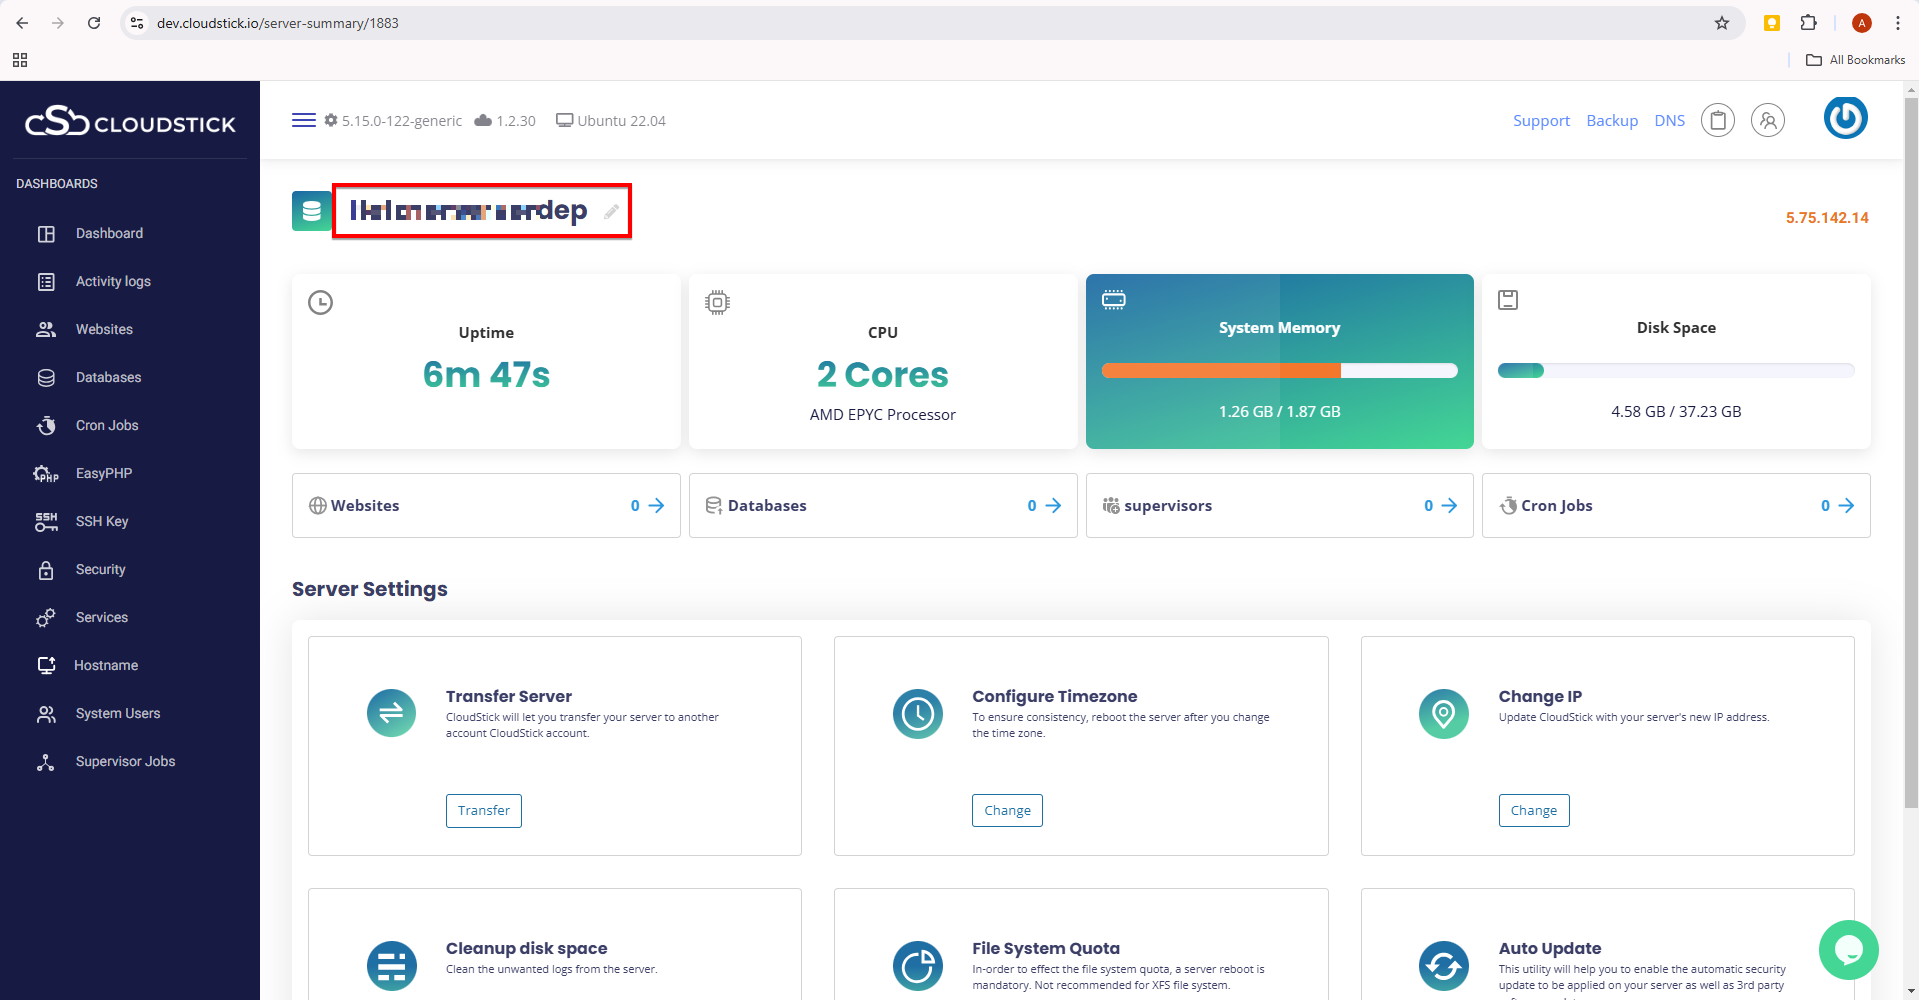The width and height of the screenshot is (1919, 1000).
Task: Open Activity logs in the sidebar
Action: coord(113,281)
